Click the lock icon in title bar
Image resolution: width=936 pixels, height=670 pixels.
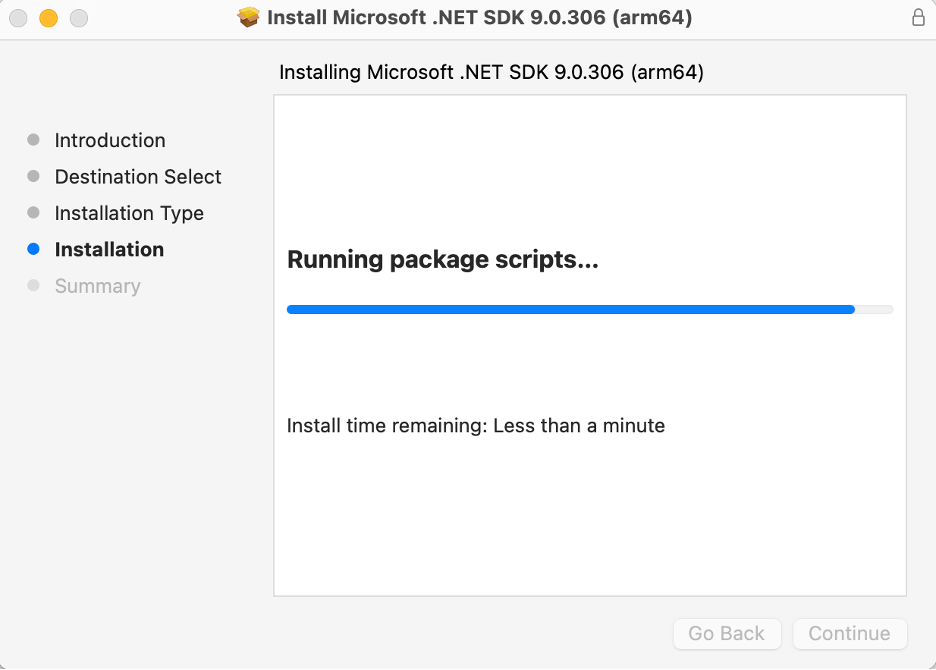point(918,17)
